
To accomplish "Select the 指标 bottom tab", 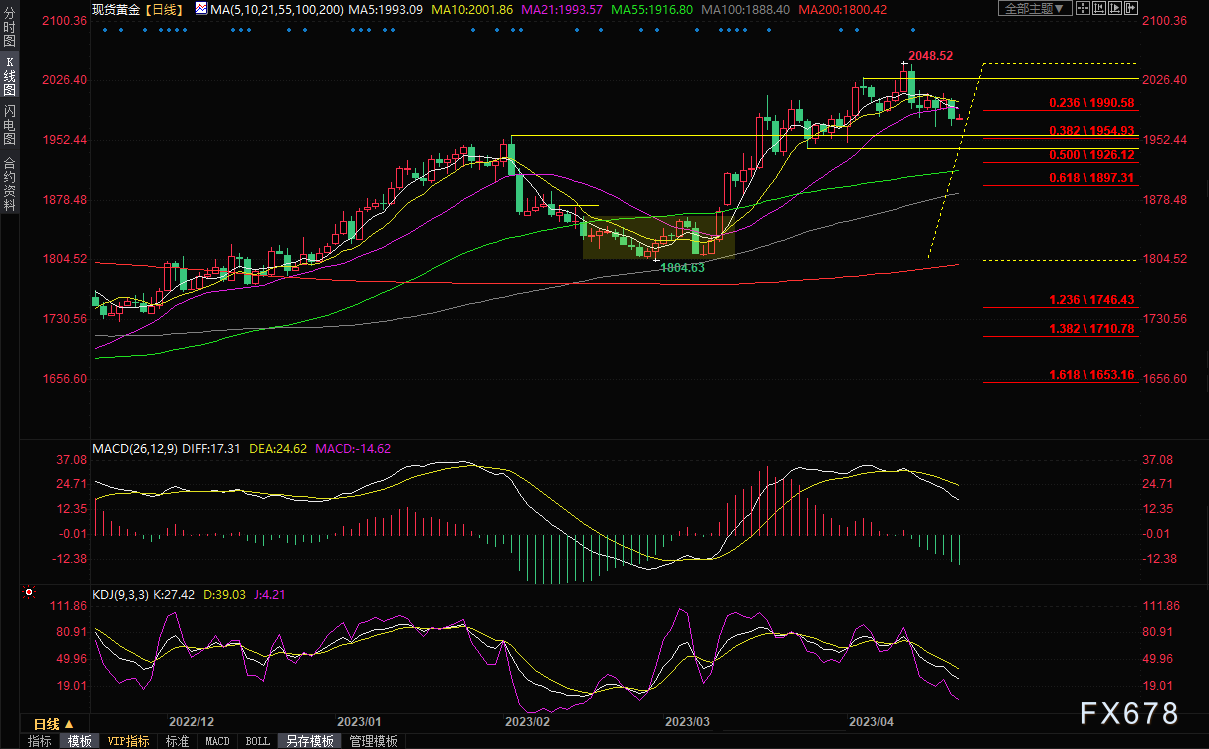I will 40,741.
